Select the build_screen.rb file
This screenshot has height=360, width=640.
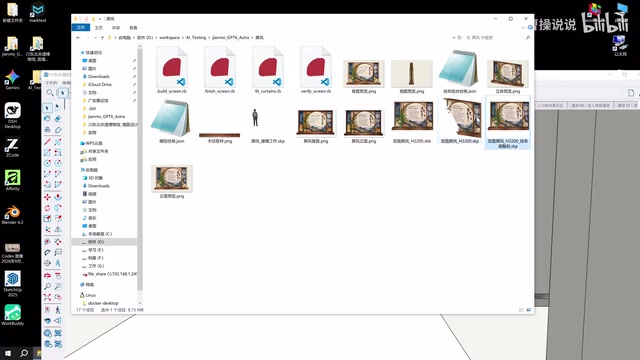point(172,70)
